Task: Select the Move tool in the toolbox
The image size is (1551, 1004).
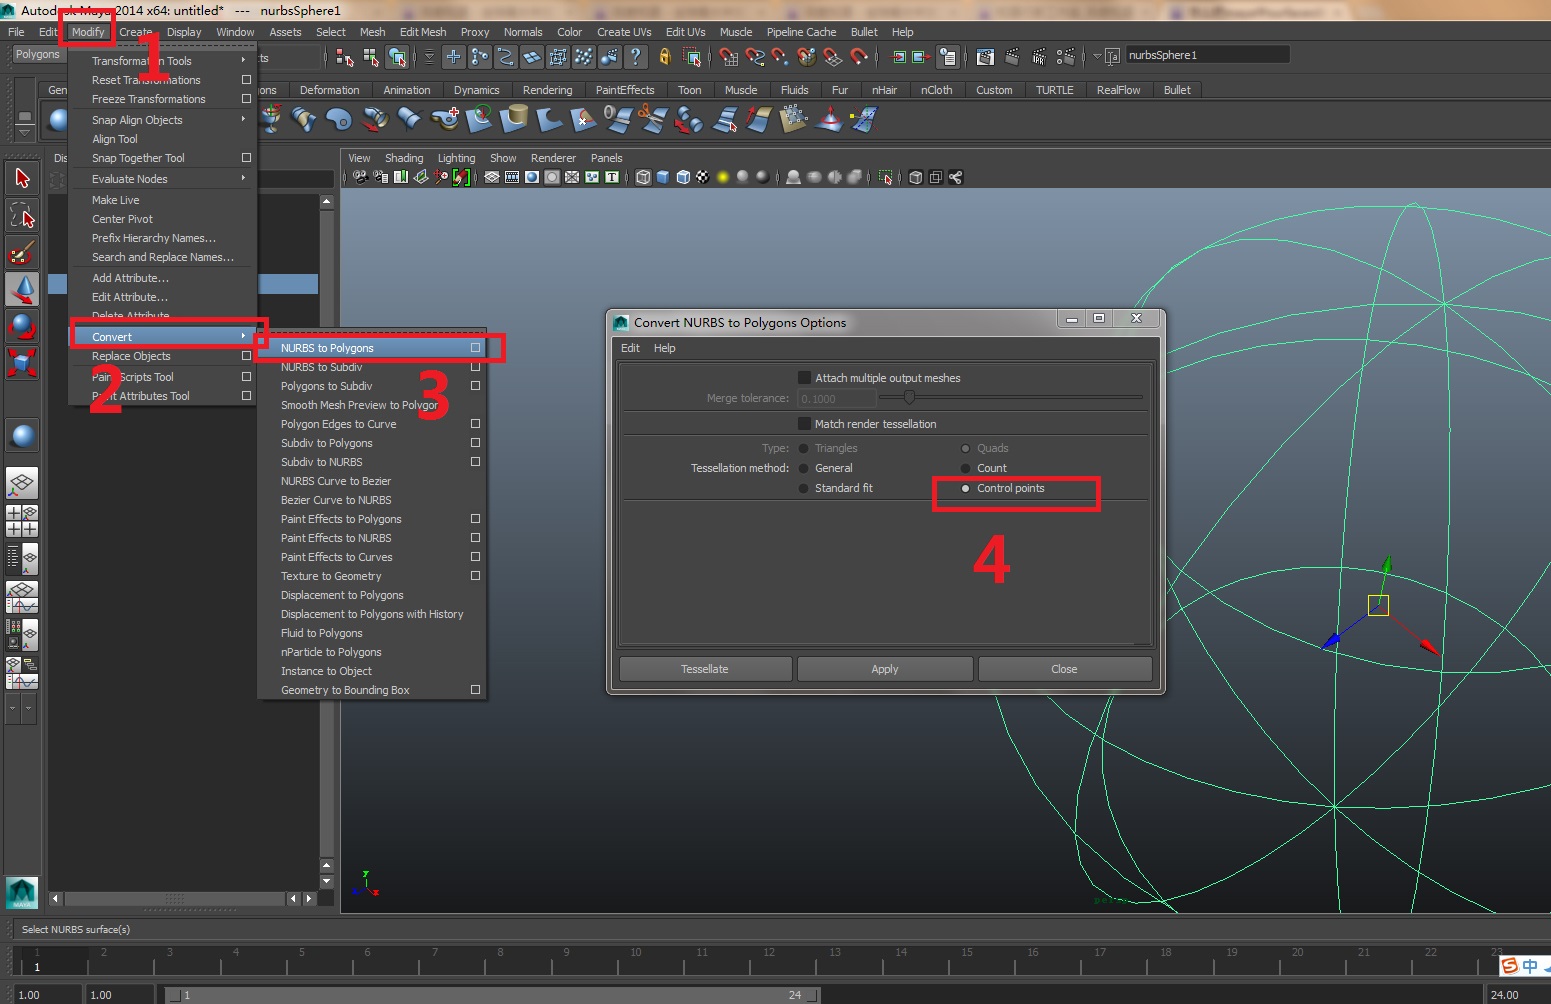Action: [x=22, y=289]
